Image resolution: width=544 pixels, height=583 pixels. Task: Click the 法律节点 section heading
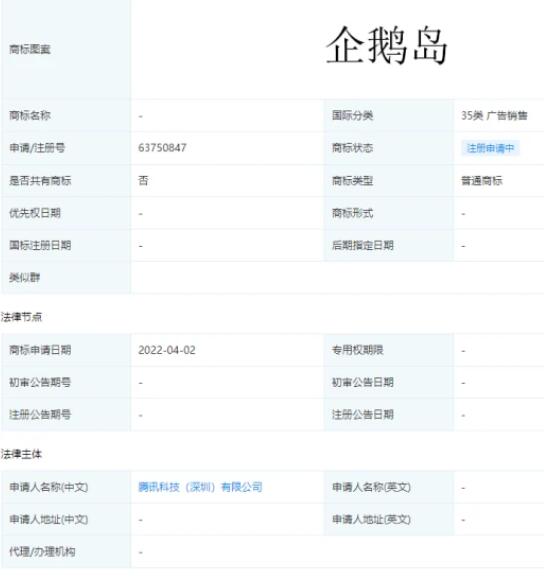[22, 317]
